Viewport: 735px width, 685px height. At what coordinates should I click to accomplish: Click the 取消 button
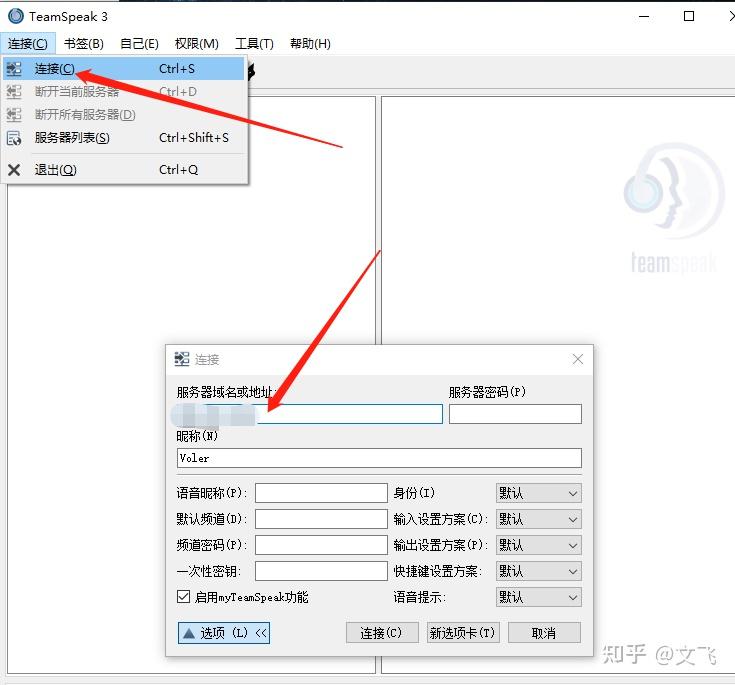pos(544,633)
